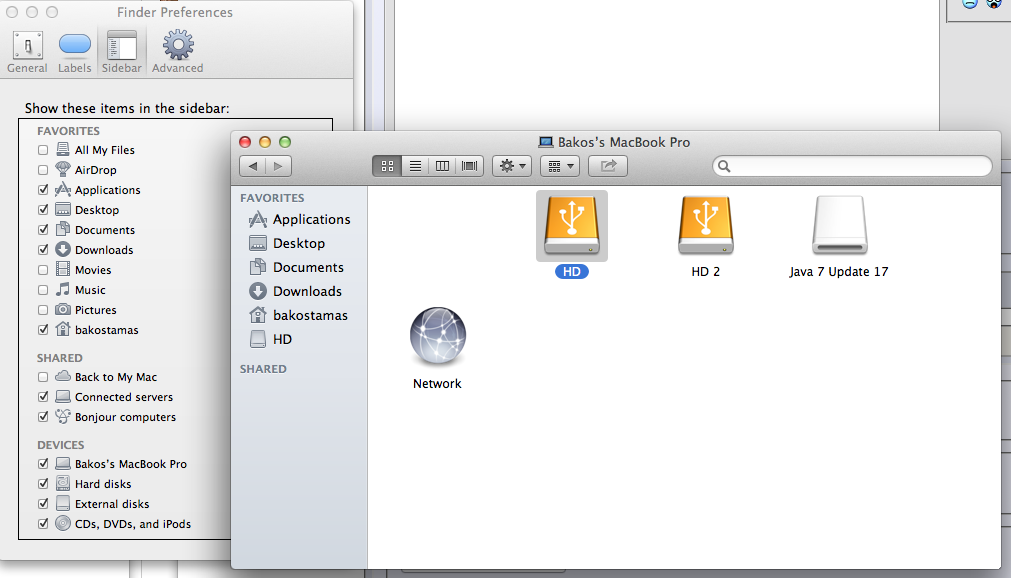Click the Connected servers icon
This screenshot has width=1011, height=578.
[63, 397]
